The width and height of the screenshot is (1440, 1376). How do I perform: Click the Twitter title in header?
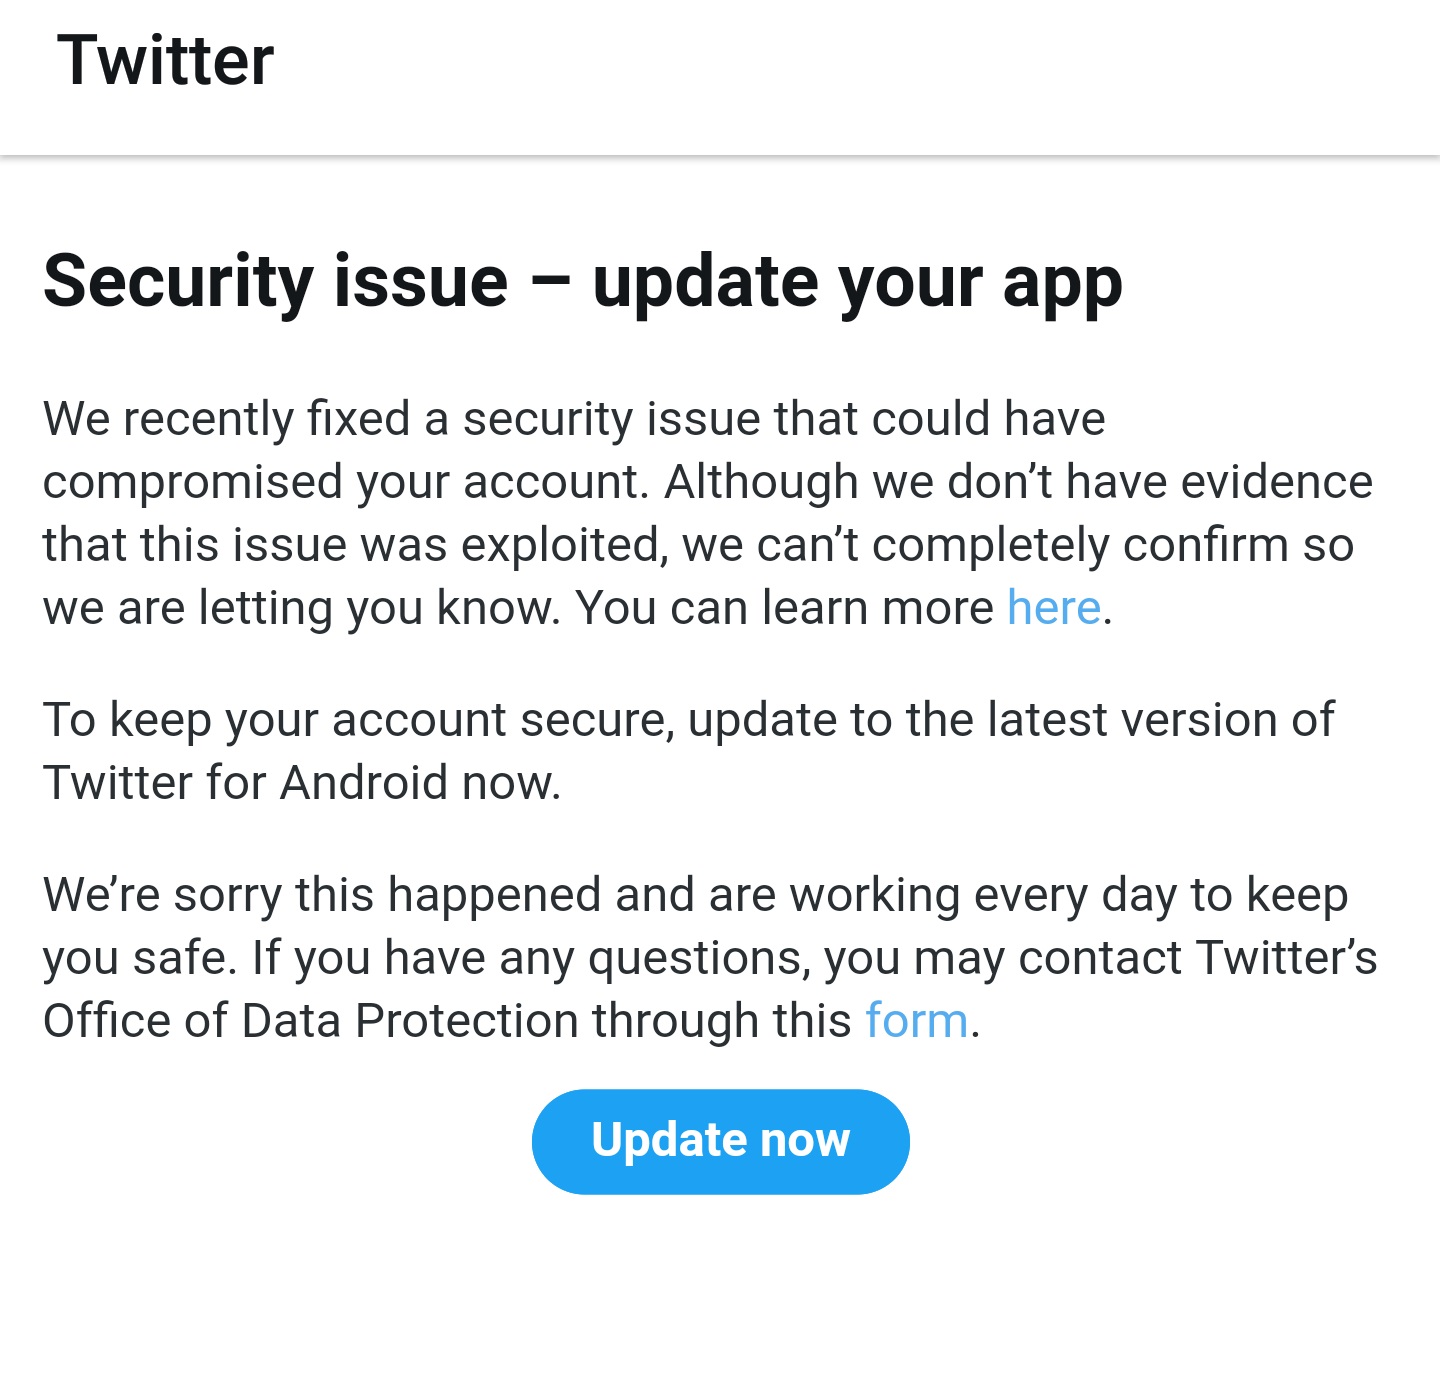(x=165, y=61)
